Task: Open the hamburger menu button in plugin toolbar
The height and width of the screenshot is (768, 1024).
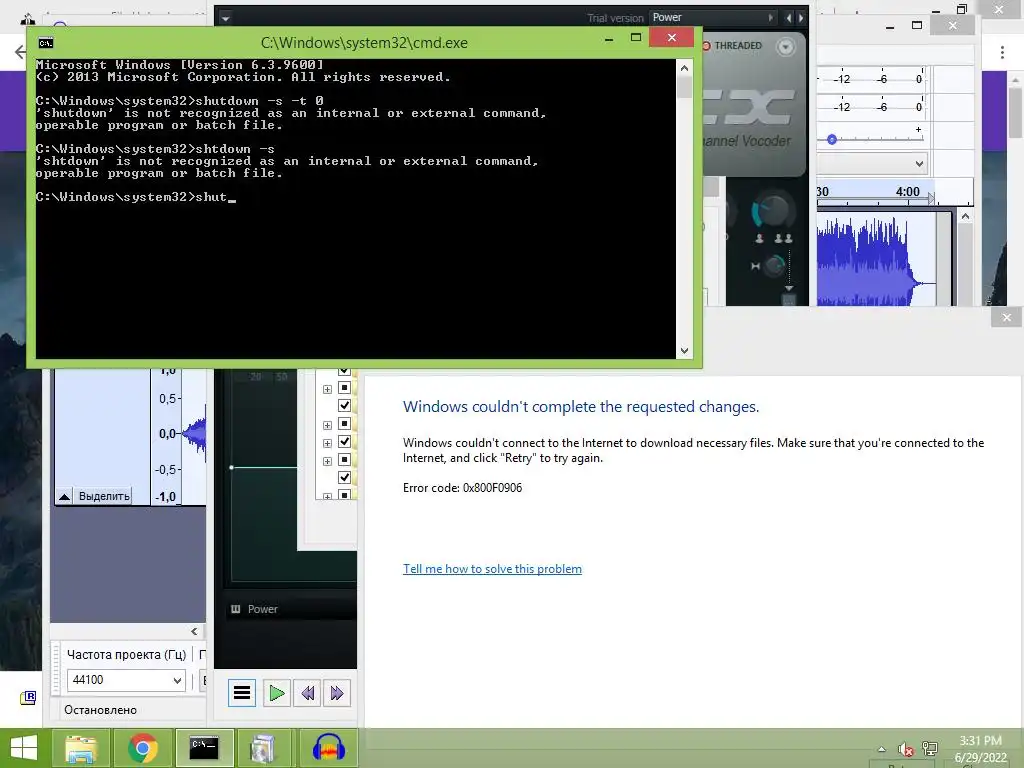Action: (242, 692)
